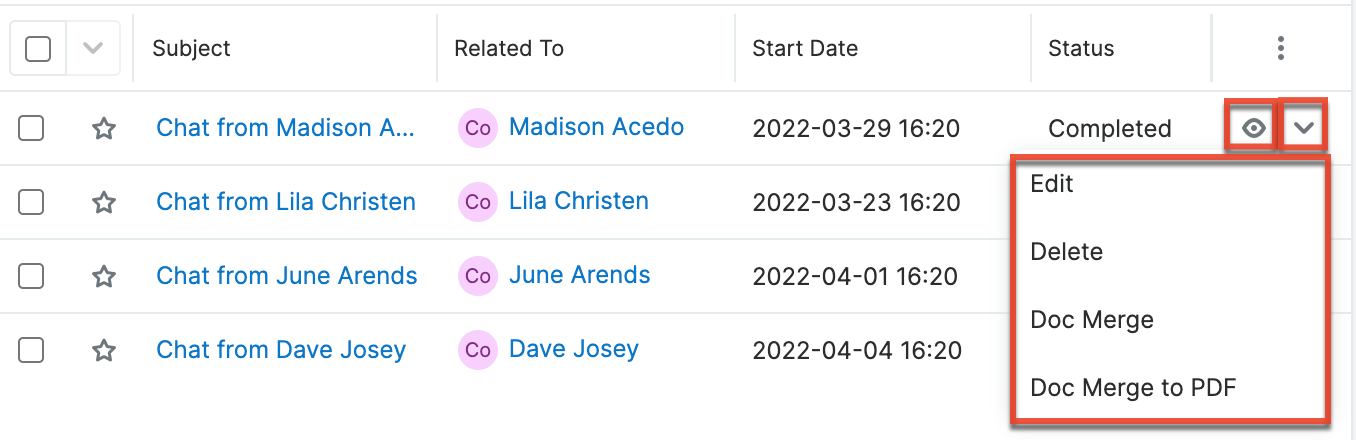Select the June Arends row checkbox
Screen dimensions: 1356x440
tap(31, 276)
